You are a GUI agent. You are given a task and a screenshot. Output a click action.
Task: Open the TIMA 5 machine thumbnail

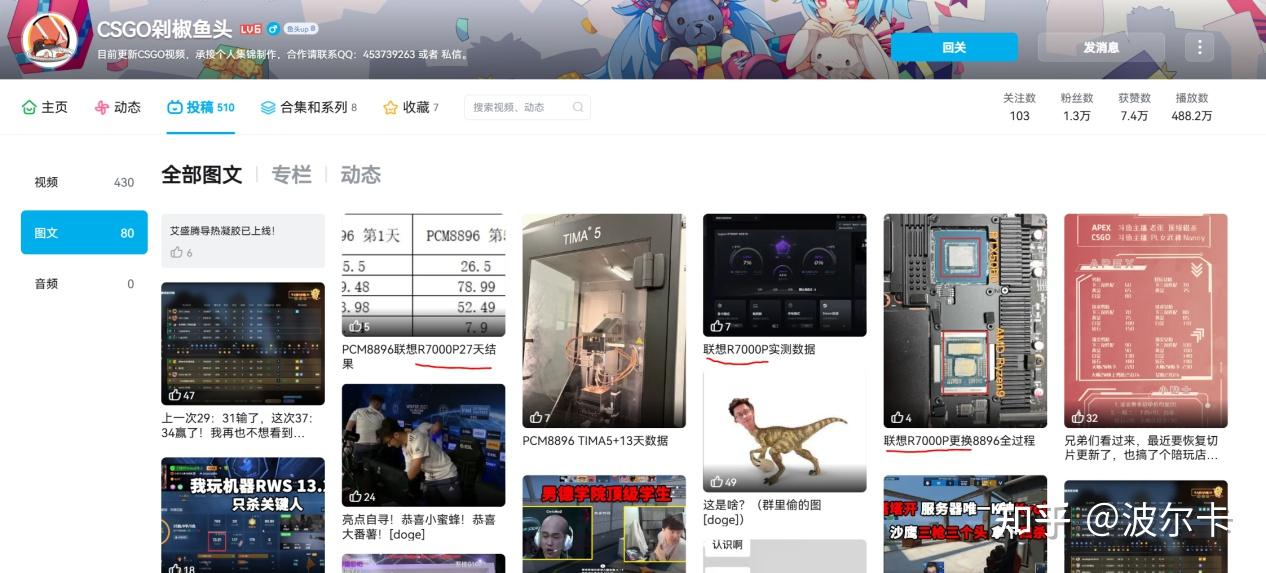point(604,321)
